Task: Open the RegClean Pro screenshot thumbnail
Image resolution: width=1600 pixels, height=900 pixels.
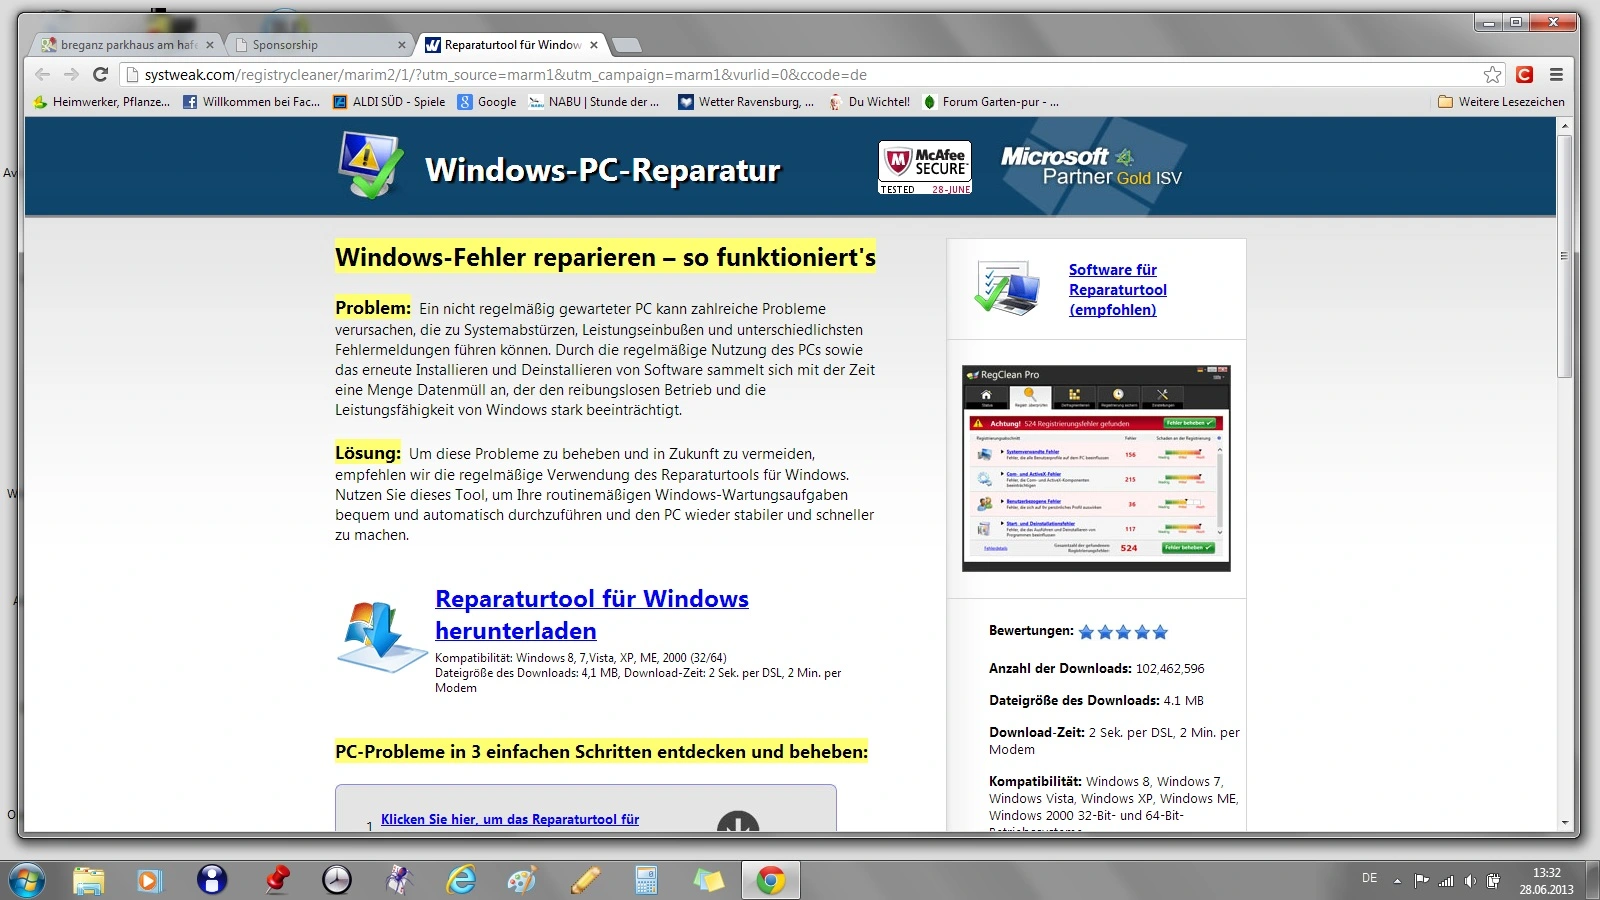Action: point(1096,469)
